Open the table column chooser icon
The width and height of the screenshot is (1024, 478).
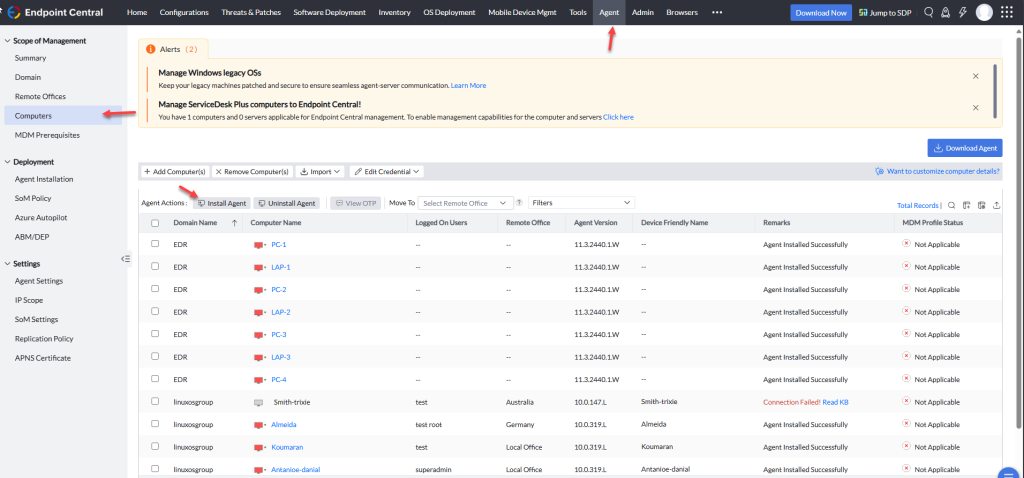tap(967, 205)
